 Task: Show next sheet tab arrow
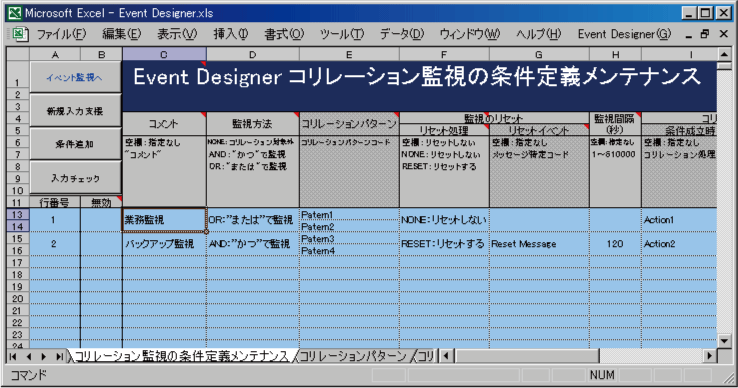(44, 356)
